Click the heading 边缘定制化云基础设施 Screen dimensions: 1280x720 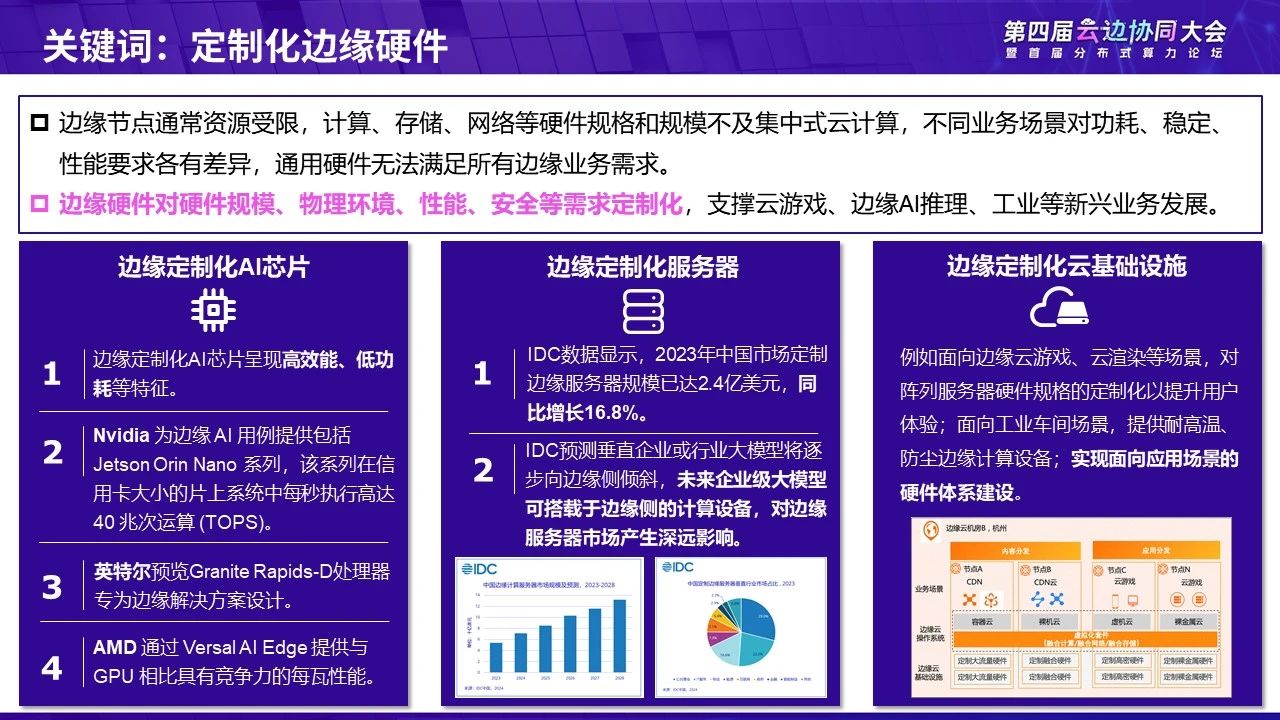tap(1067, 266)
